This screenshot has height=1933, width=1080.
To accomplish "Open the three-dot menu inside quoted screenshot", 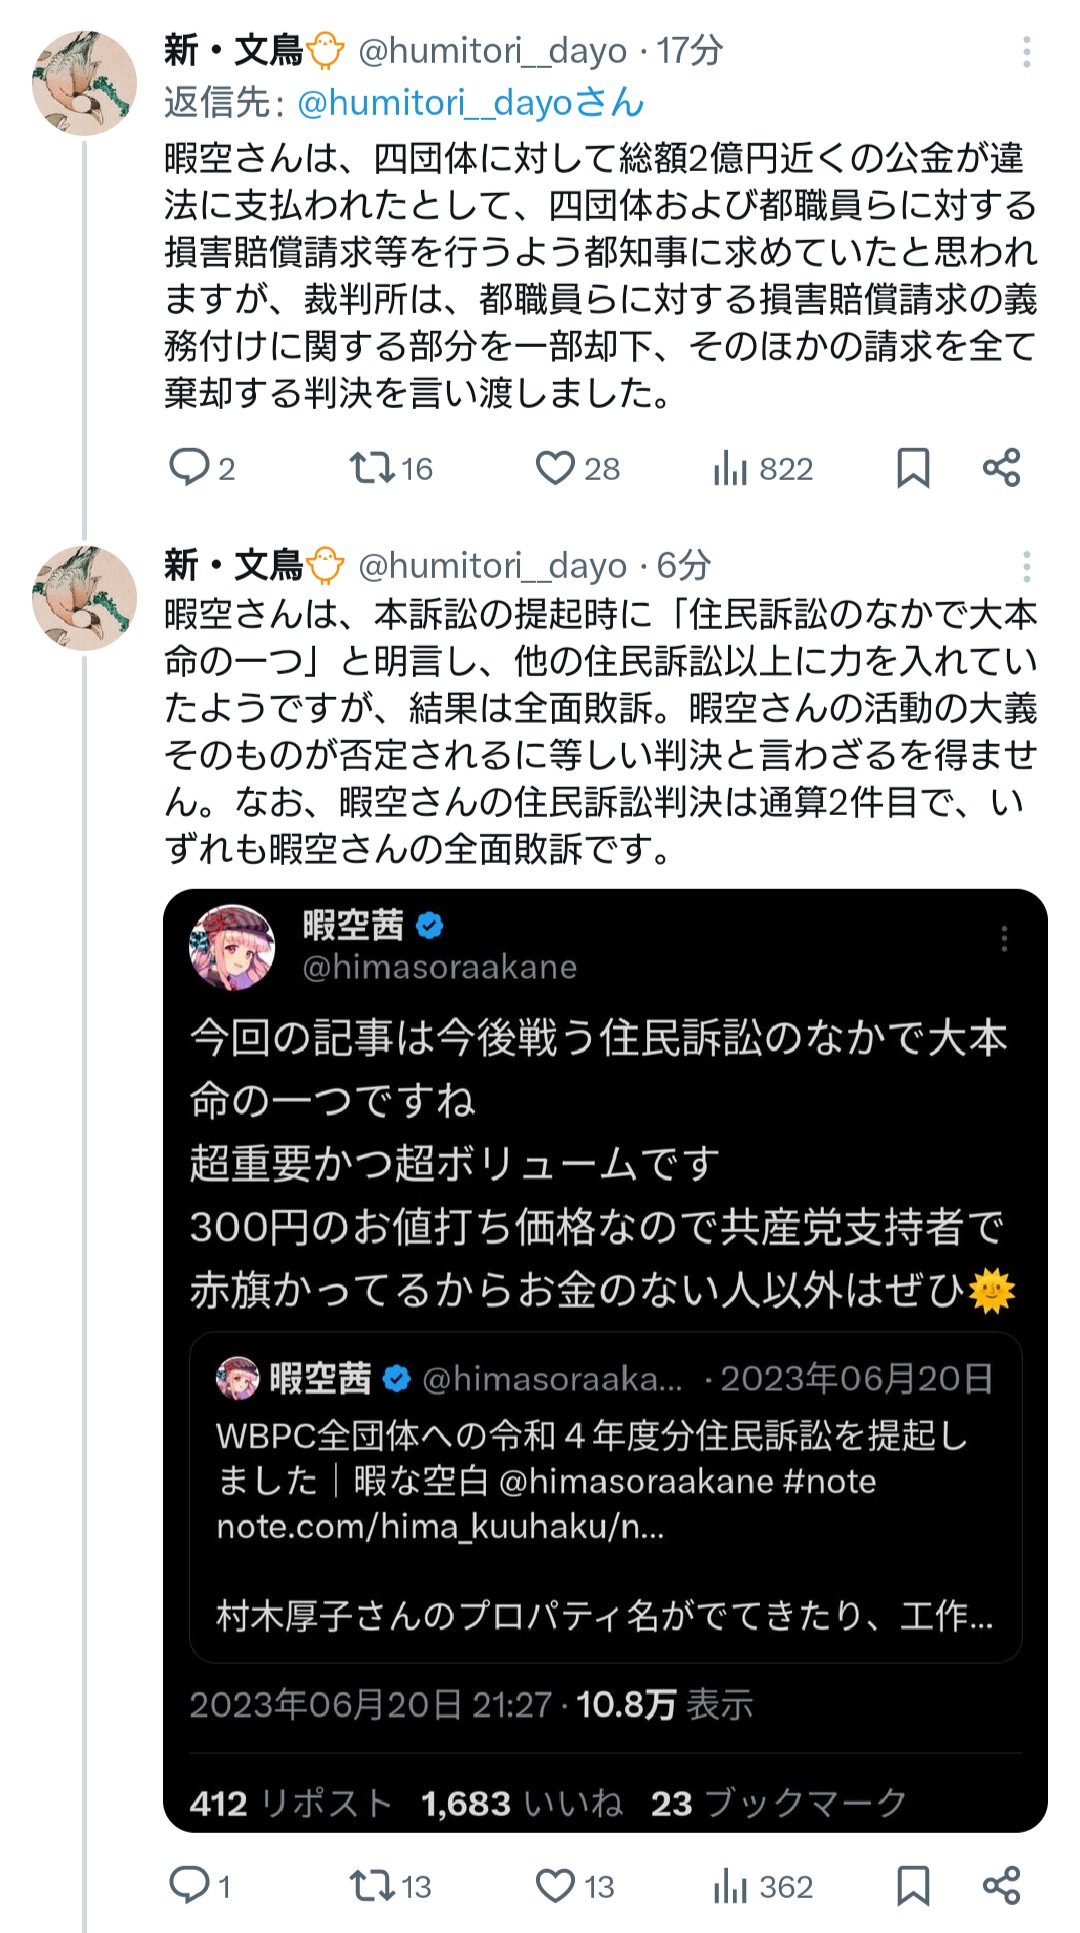I will (1004, 938).
